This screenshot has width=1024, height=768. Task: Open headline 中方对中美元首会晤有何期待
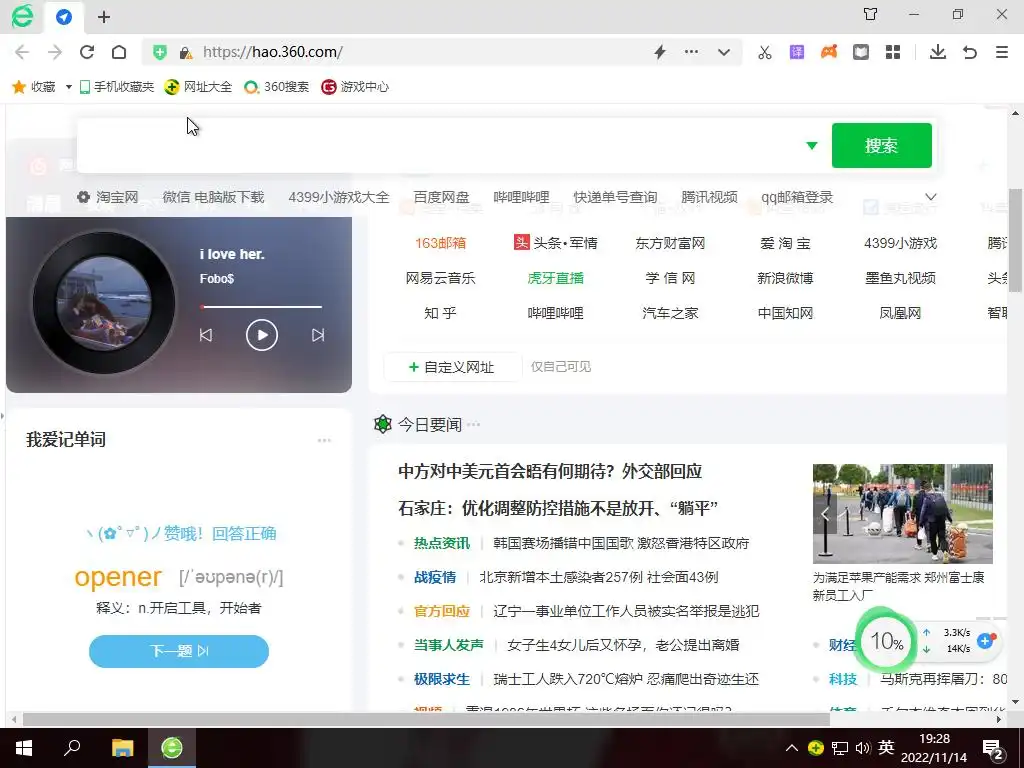[550, 472]
